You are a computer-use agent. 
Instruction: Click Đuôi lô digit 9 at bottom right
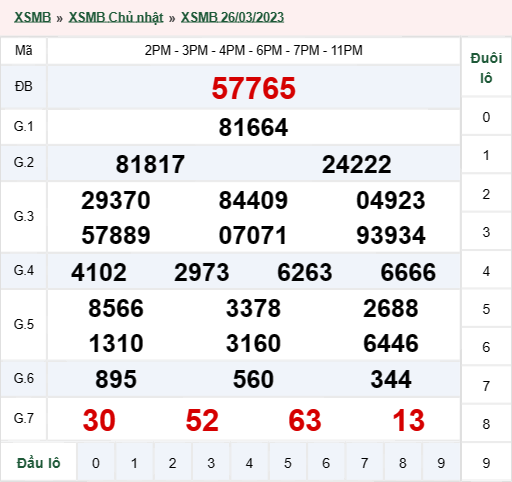(x=486, y=463)
